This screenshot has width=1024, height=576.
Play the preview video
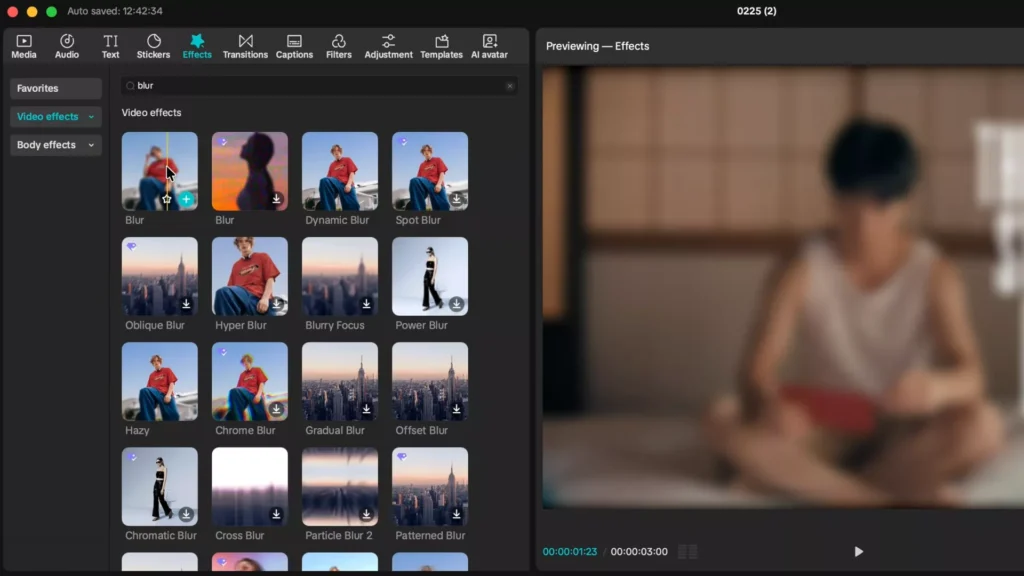tap(858, 551)
